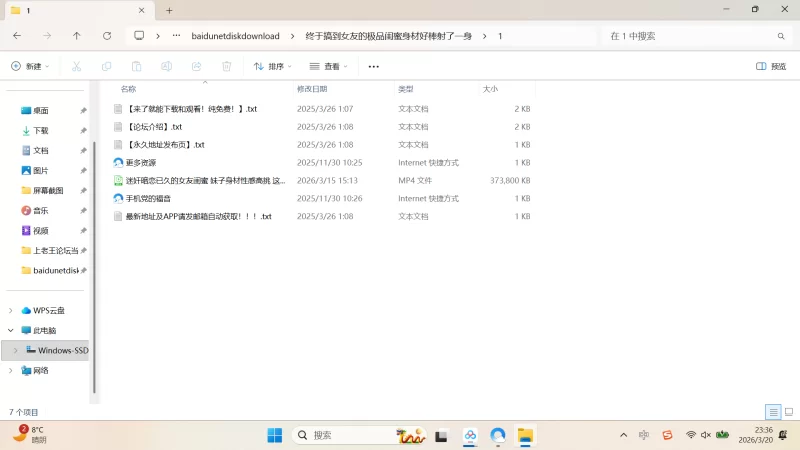800x450 pixels.
Task: Click the Windows Start button on taskbar
Action: [x=274, y=435]
